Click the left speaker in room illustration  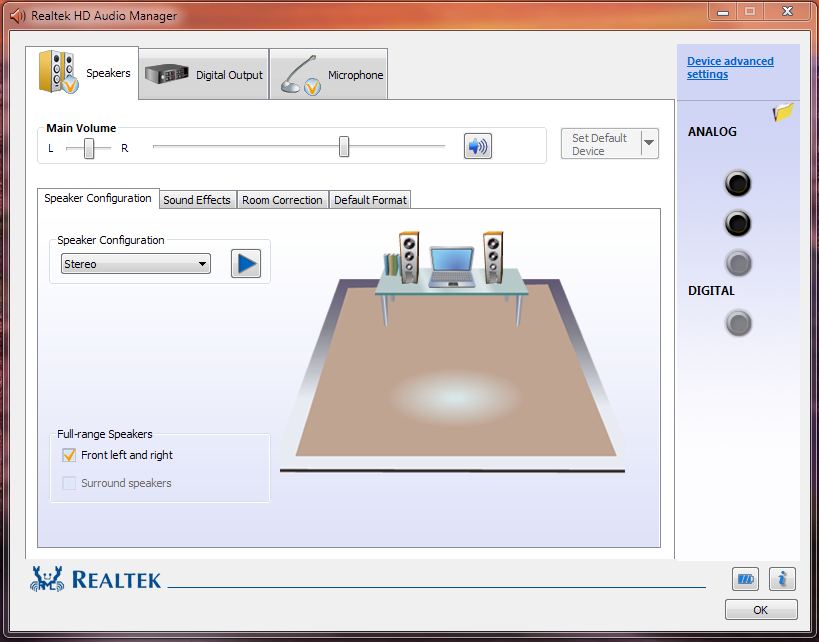pos(408,258)
